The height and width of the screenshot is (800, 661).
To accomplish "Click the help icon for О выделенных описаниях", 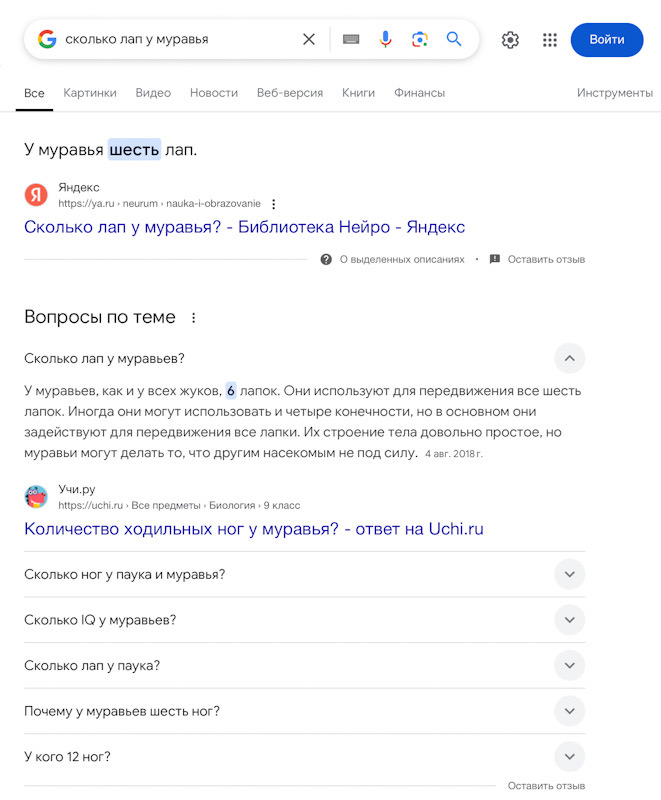I will click(x=326, y=259).
